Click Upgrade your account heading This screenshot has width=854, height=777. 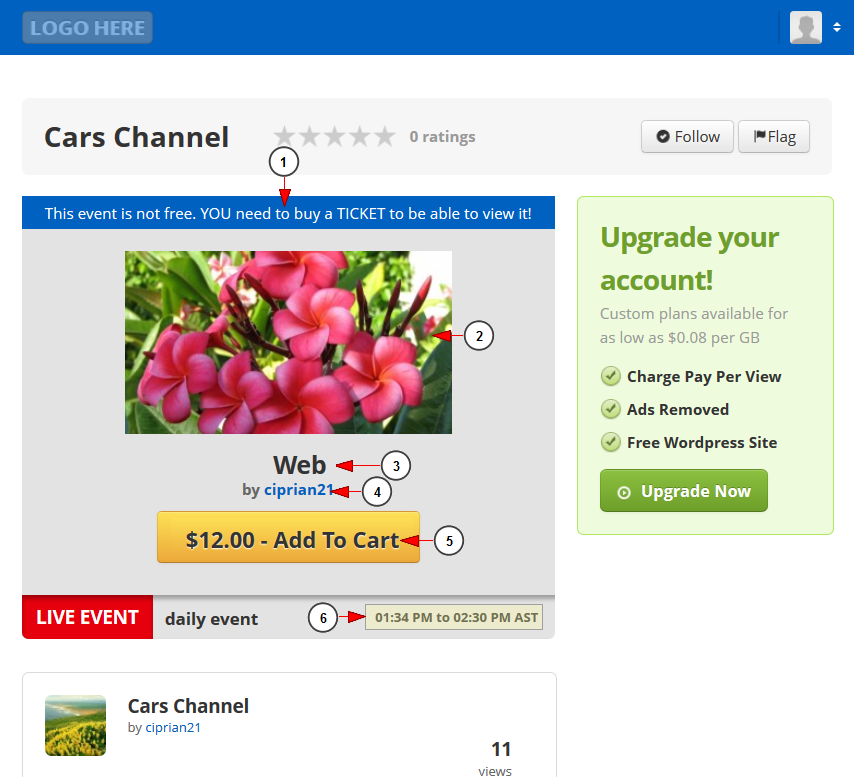[x=690, y=259]
